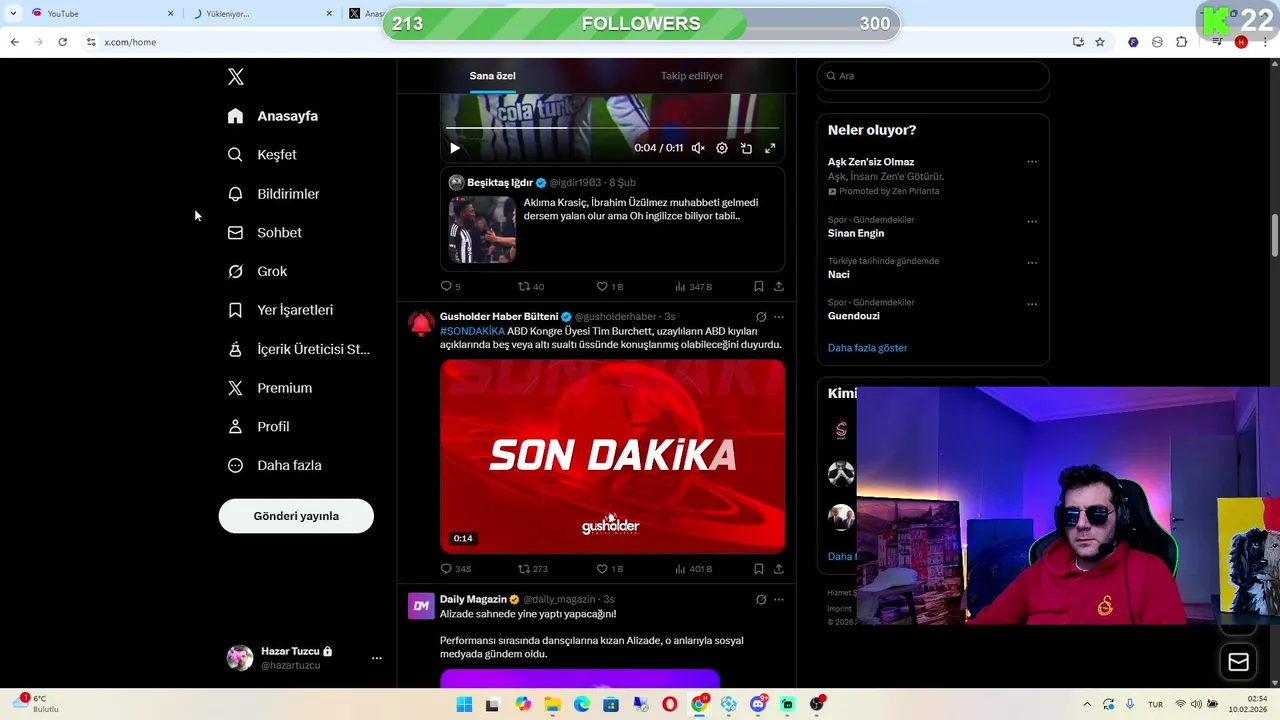
Task: Switch to Sana özel tab
Action: (492, 76)
